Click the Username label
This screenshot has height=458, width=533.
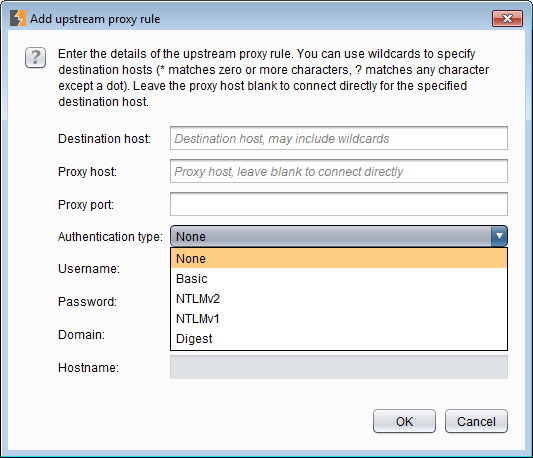pyautogui.click(x=89, y=269)
